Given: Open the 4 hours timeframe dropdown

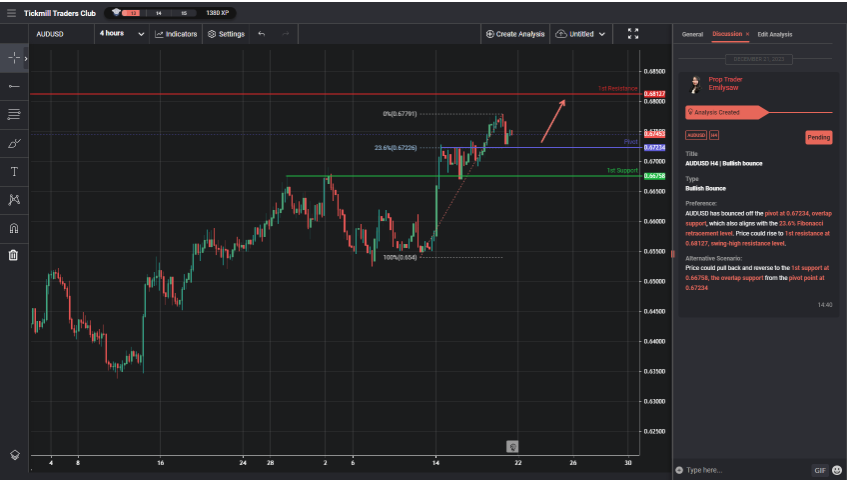Looking at the screenshot, I should pos(122,34).
